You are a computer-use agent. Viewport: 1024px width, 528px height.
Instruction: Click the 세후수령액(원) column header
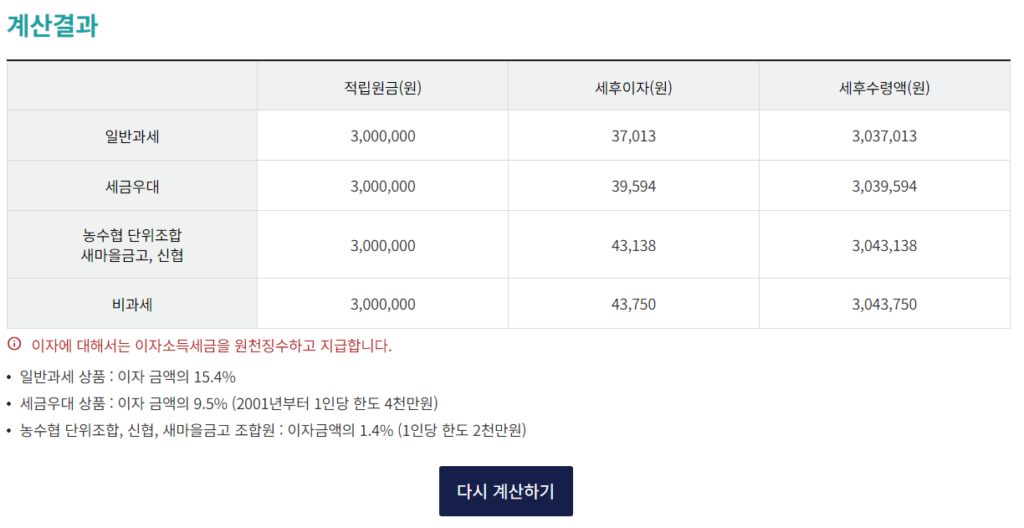pyautogui.click(x=884, y=87)
